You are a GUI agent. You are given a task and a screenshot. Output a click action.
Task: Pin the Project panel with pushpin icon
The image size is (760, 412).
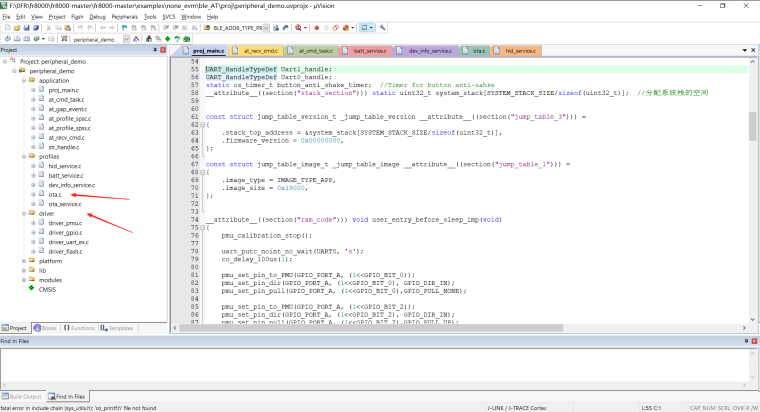click(x=153, y=50)
